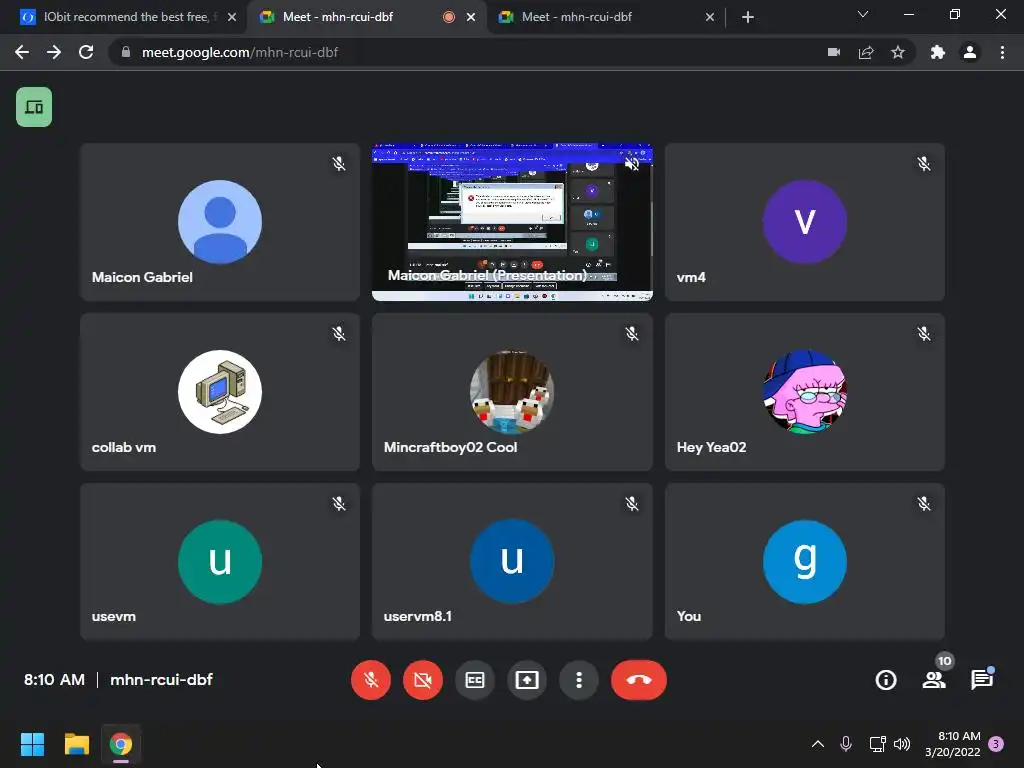
Task: Click the vm4 avatar
Action: coord(805,222)
